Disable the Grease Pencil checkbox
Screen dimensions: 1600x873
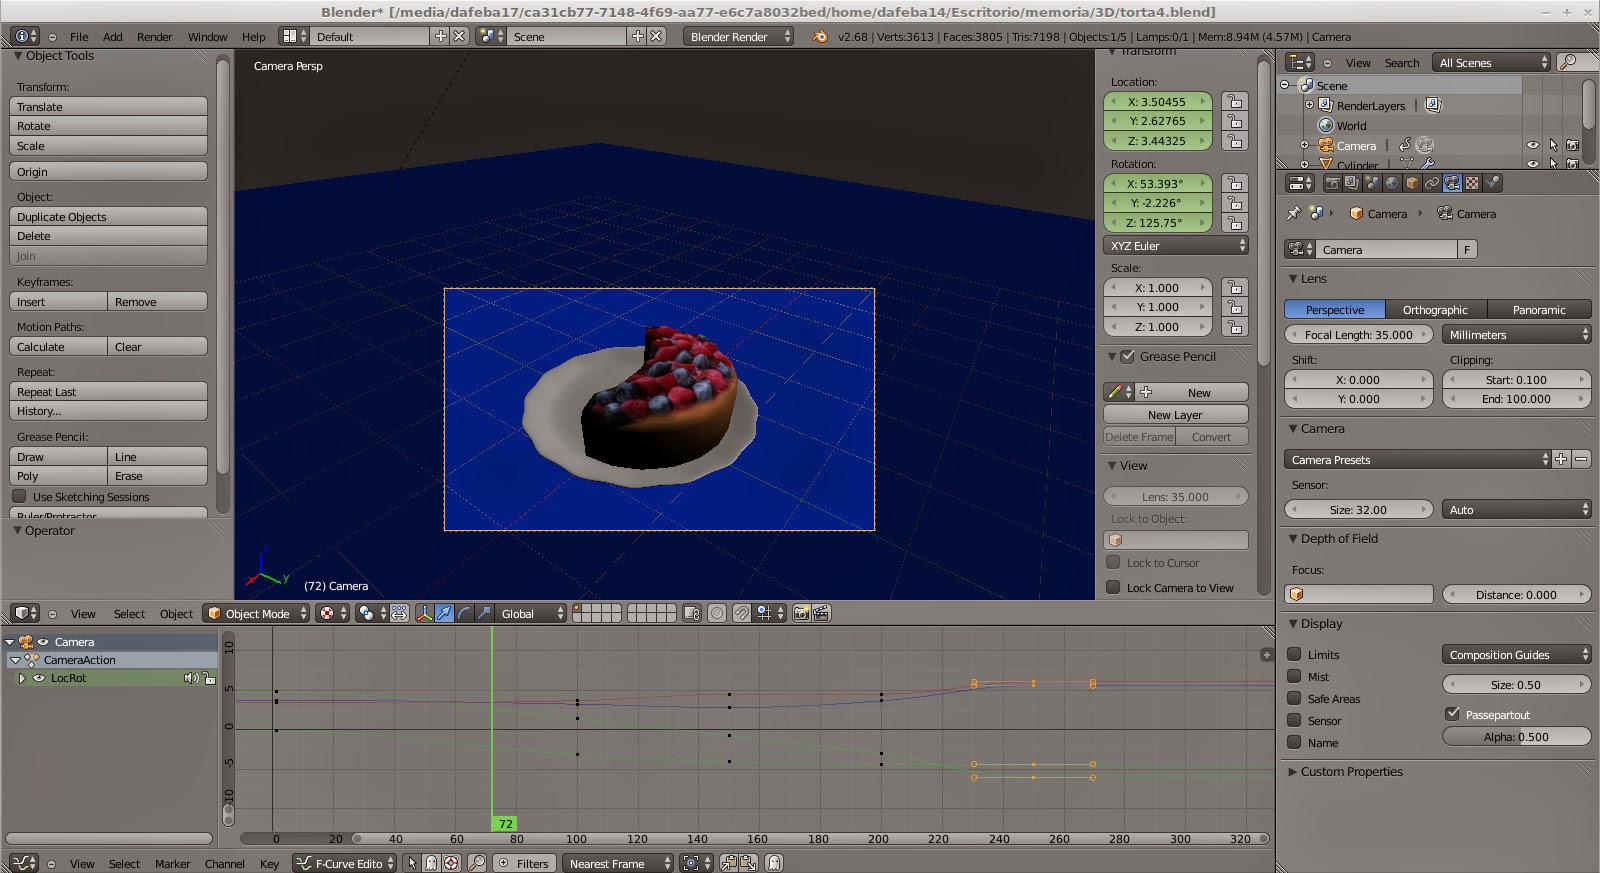click(x=1128, y=356)
